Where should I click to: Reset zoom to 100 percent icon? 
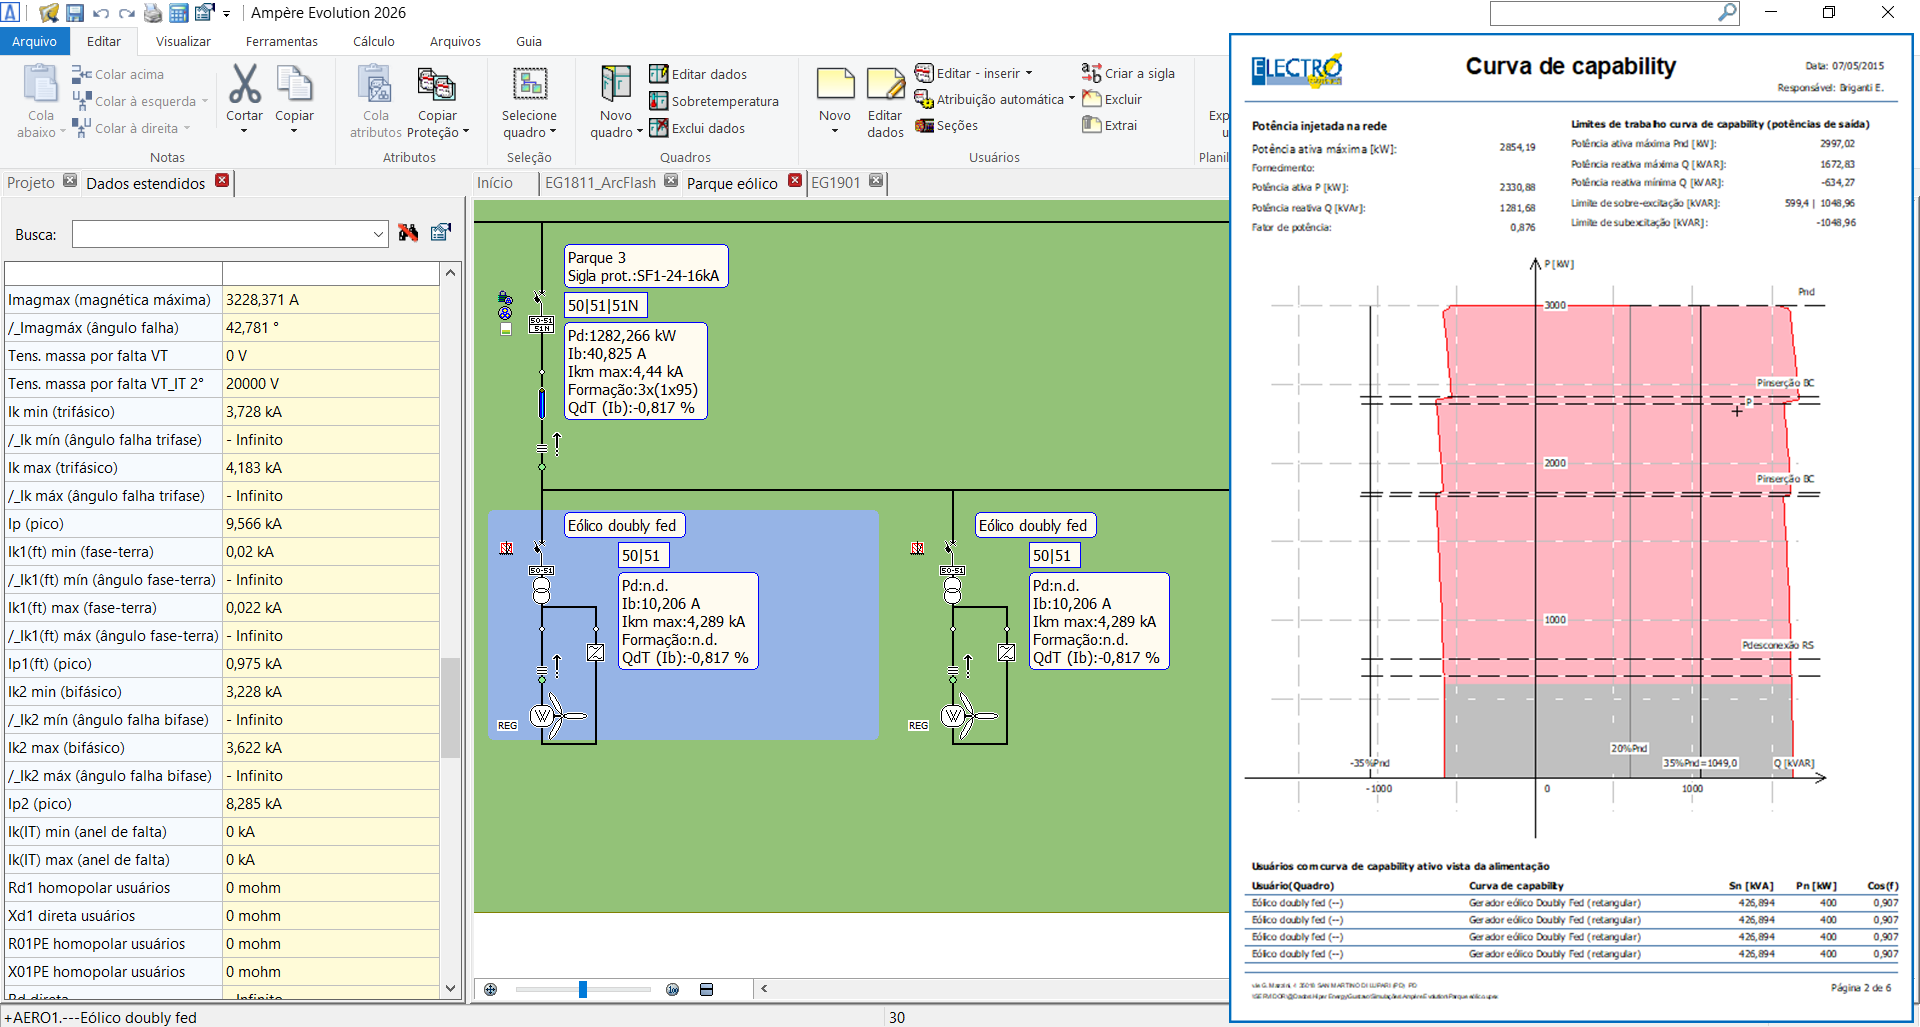pos(672,989)
